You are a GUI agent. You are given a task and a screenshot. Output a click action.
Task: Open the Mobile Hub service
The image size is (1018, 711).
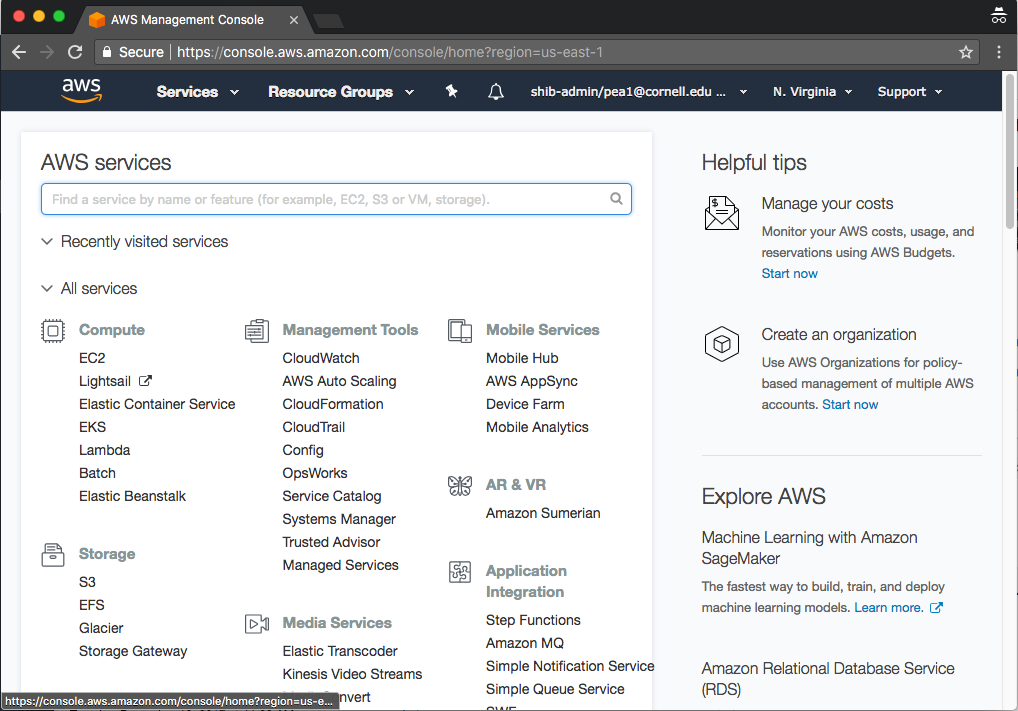(x=522, y=358)
